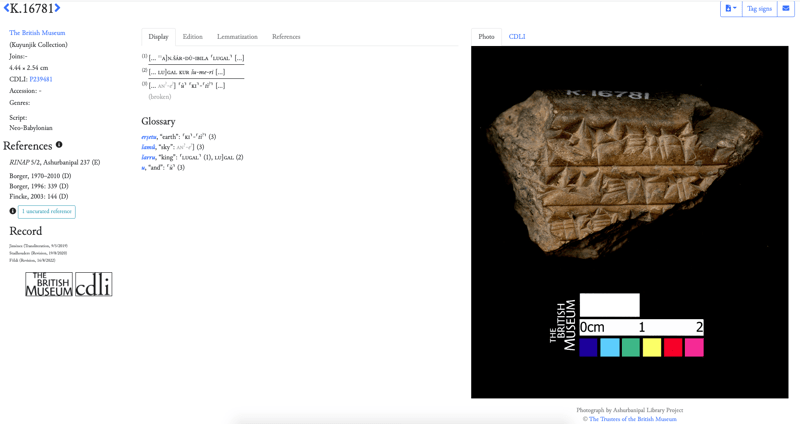The width and height of the screenshot is (800, 424).
Task: Click The British Museum logo
Action: tap(49, 284)
